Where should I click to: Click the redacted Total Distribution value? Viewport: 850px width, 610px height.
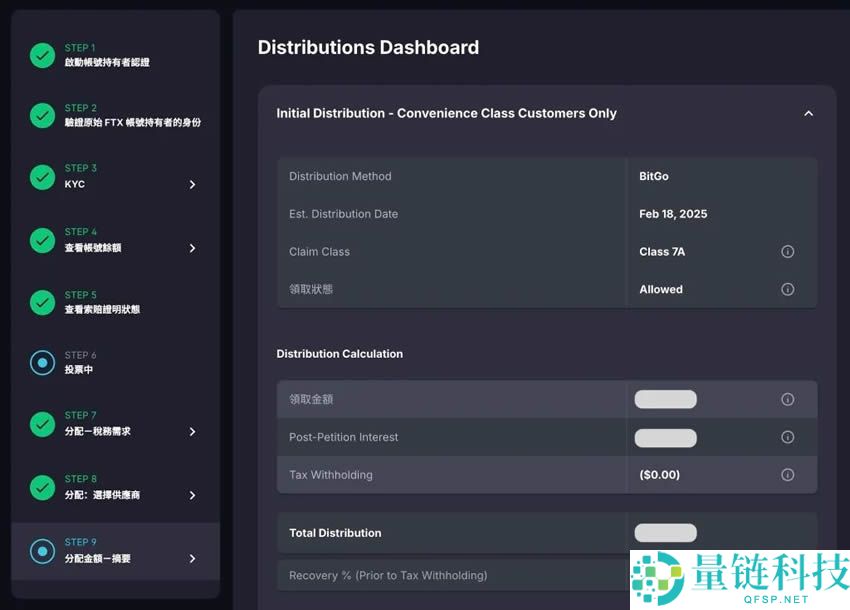pyautogui.click(x=665, y=532)
